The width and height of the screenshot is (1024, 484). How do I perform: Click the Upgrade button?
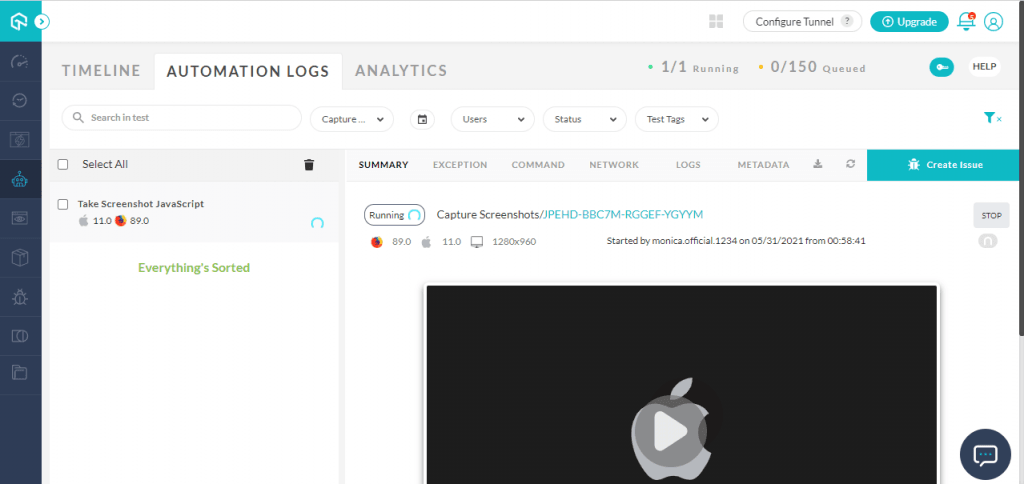click(x=909, y=22)
